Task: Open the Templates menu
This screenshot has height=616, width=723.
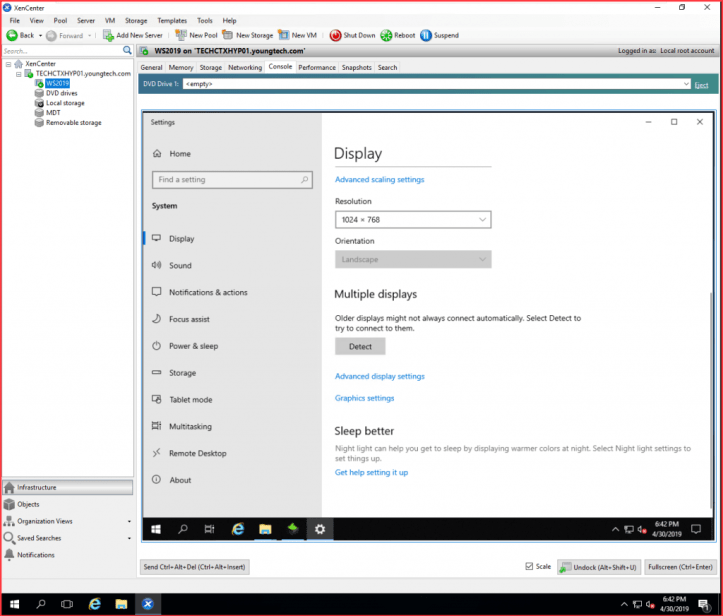Action: point(172,20)
